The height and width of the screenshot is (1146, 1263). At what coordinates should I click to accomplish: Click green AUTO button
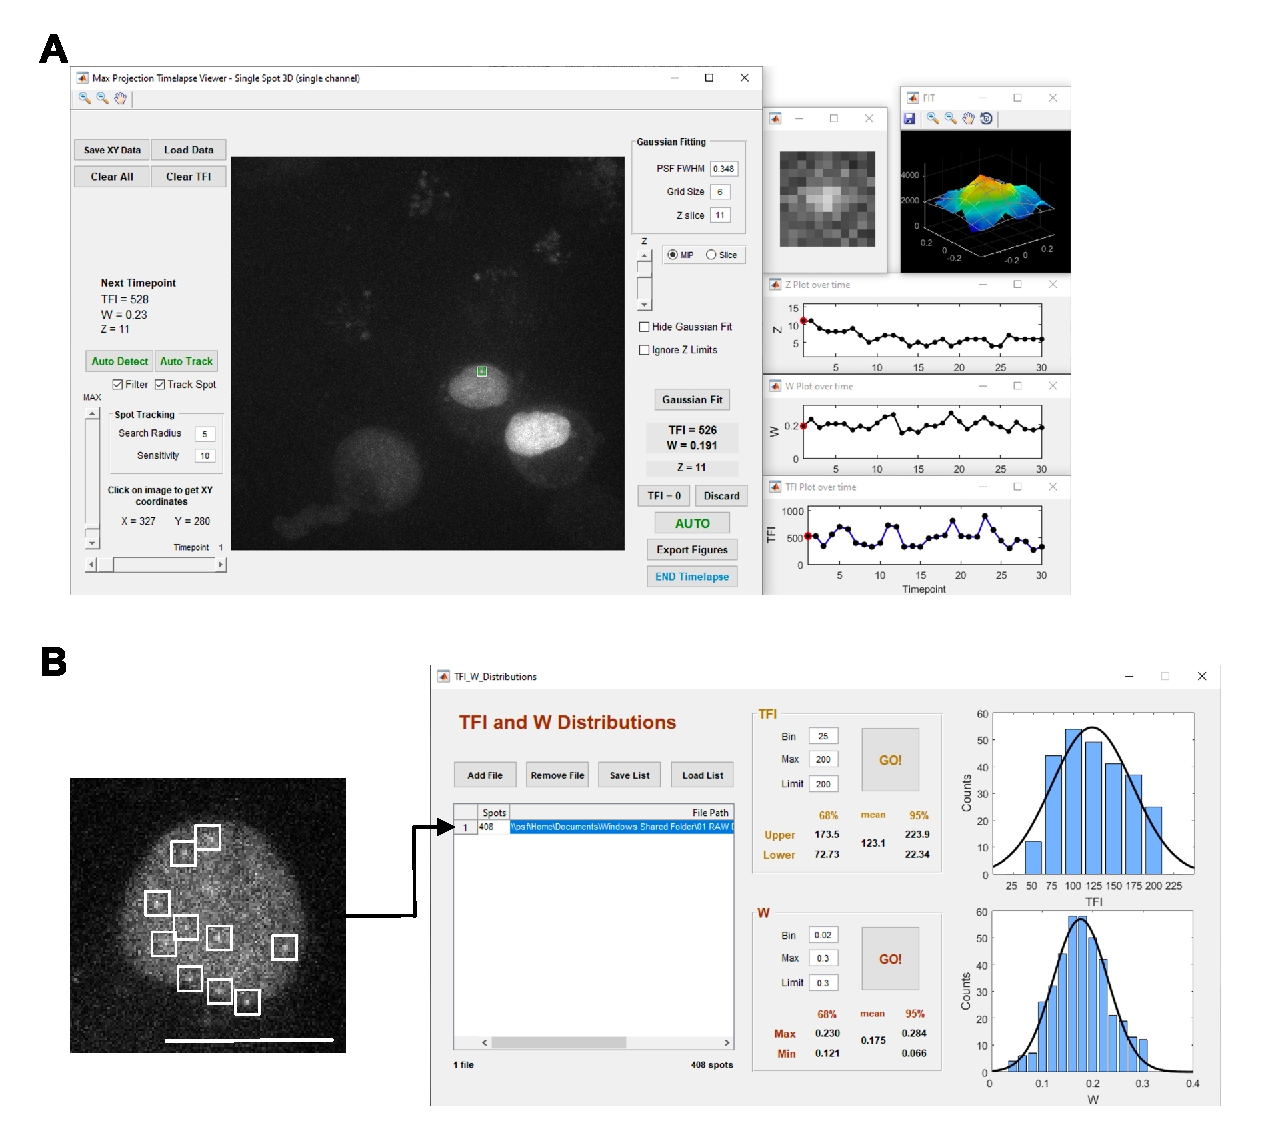click(692, 523)
